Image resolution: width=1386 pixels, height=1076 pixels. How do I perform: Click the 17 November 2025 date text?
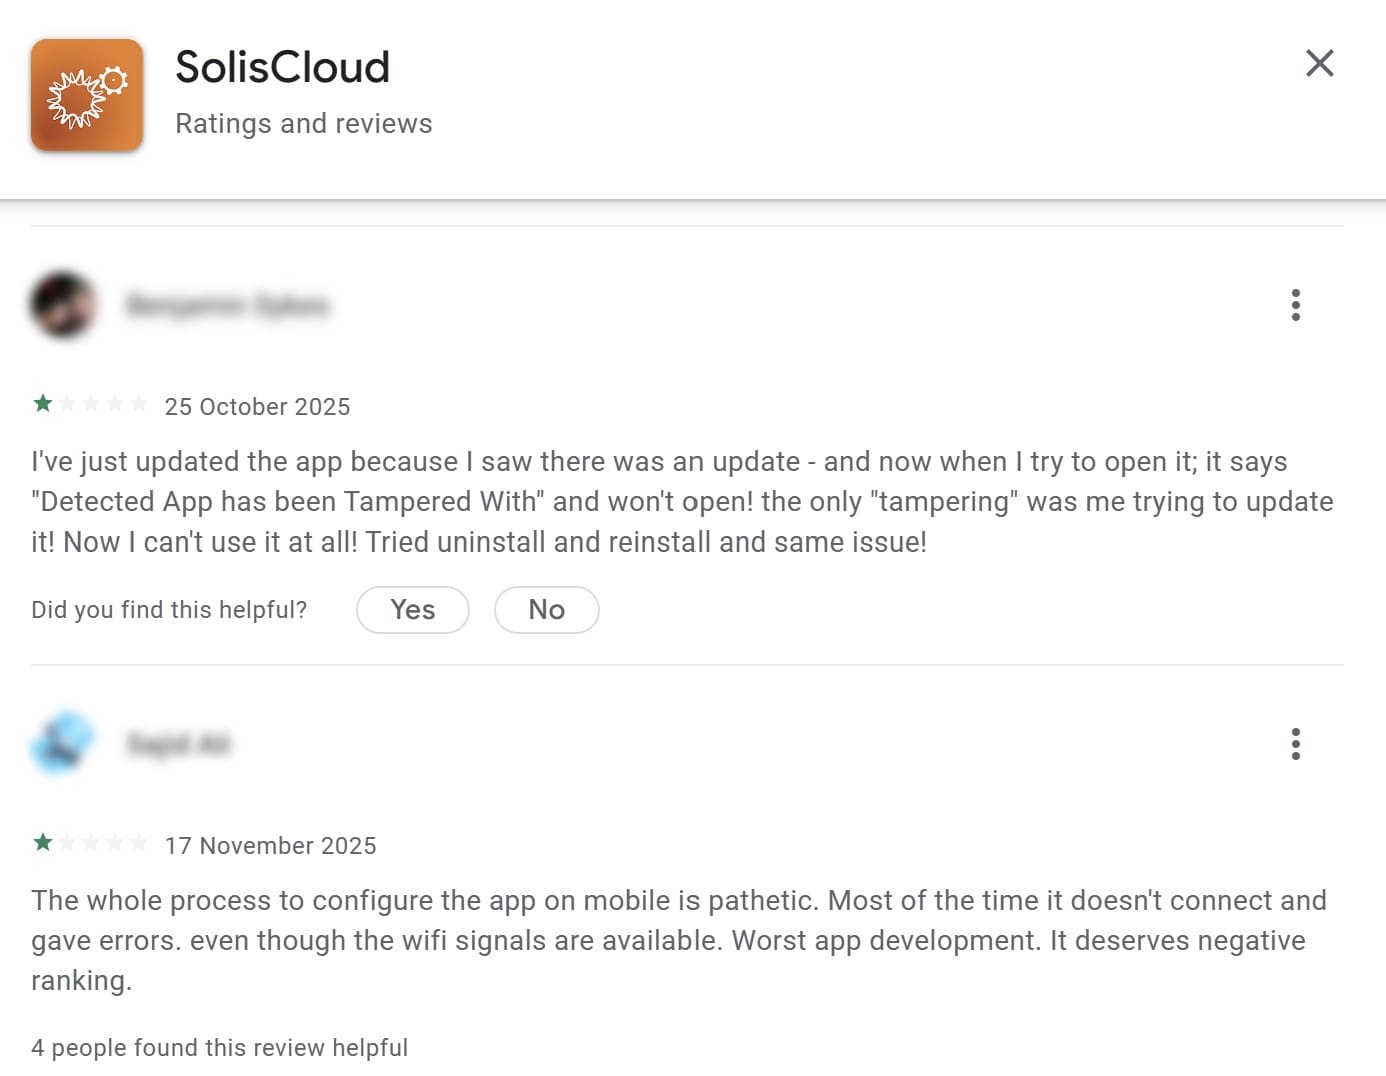tap(271, 845)
